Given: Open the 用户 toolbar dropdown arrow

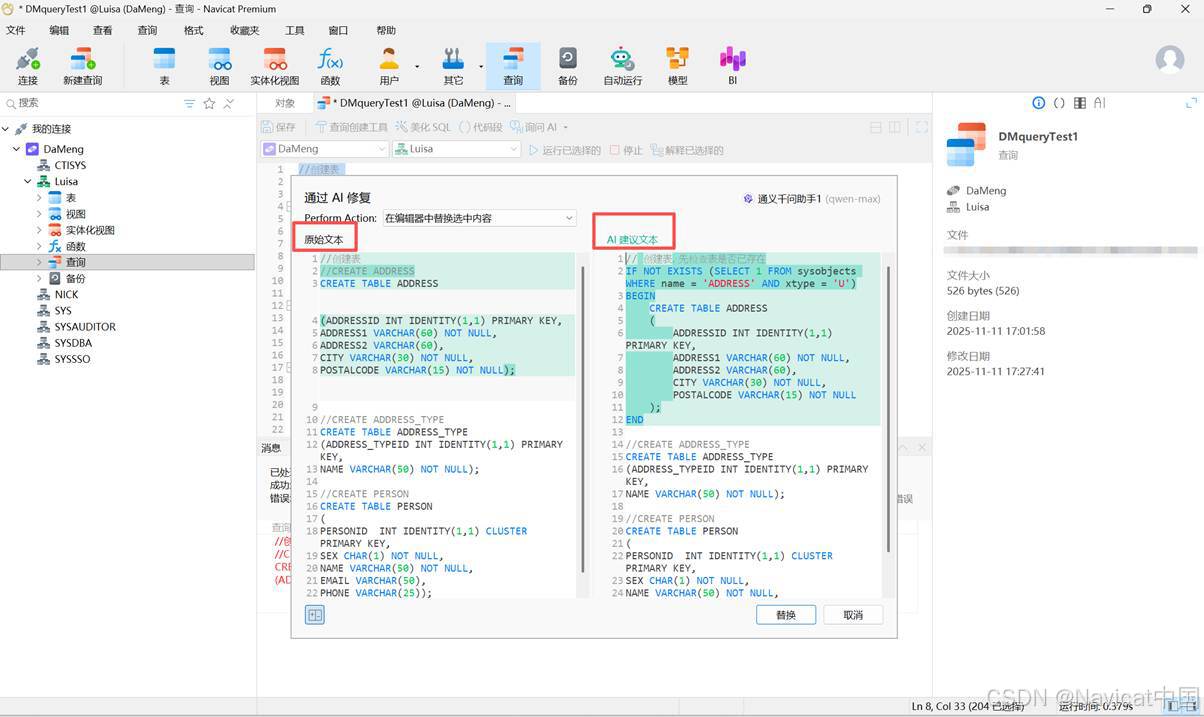Looking at the screenshot, I should [x=417, y=67].
